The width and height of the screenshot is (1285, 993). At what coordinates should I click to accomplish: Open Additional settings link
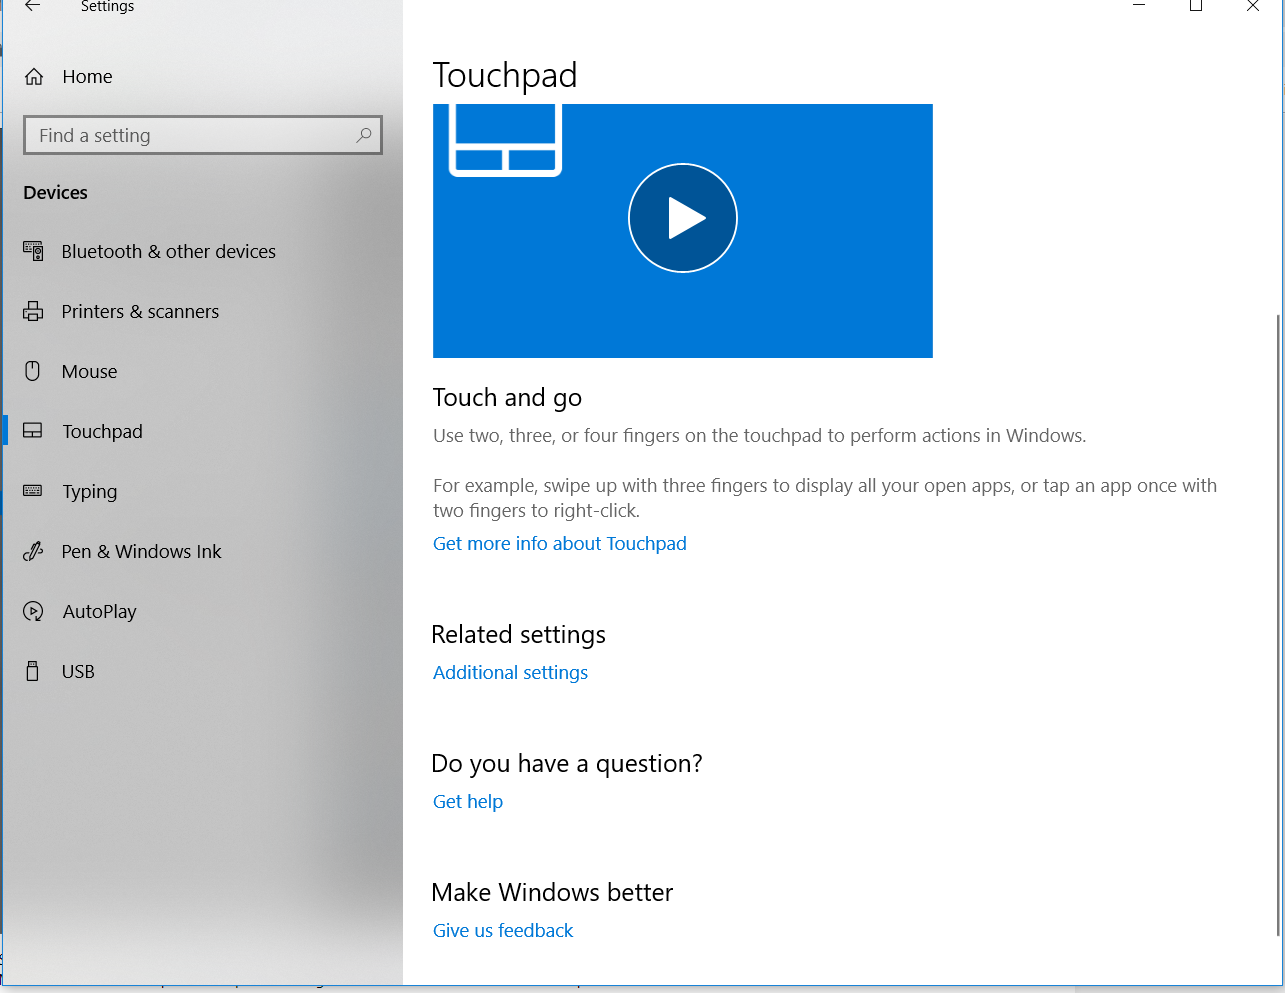pos(510,672)
